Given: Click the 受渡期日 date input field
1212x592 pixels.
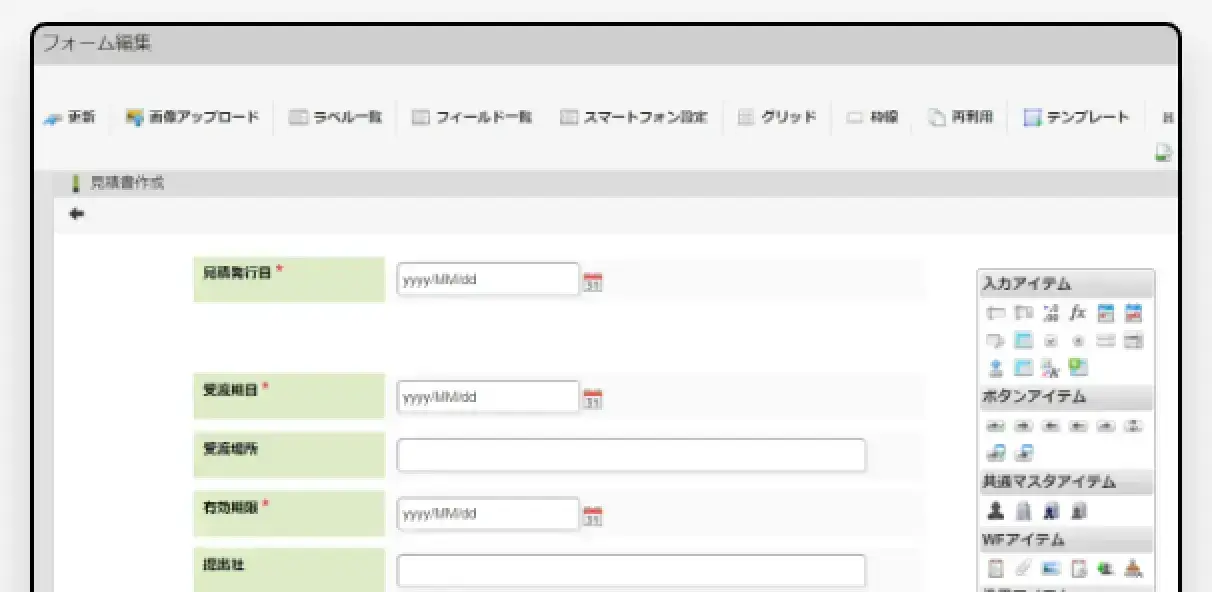Looking at the screenshot, I should [488, 396].
